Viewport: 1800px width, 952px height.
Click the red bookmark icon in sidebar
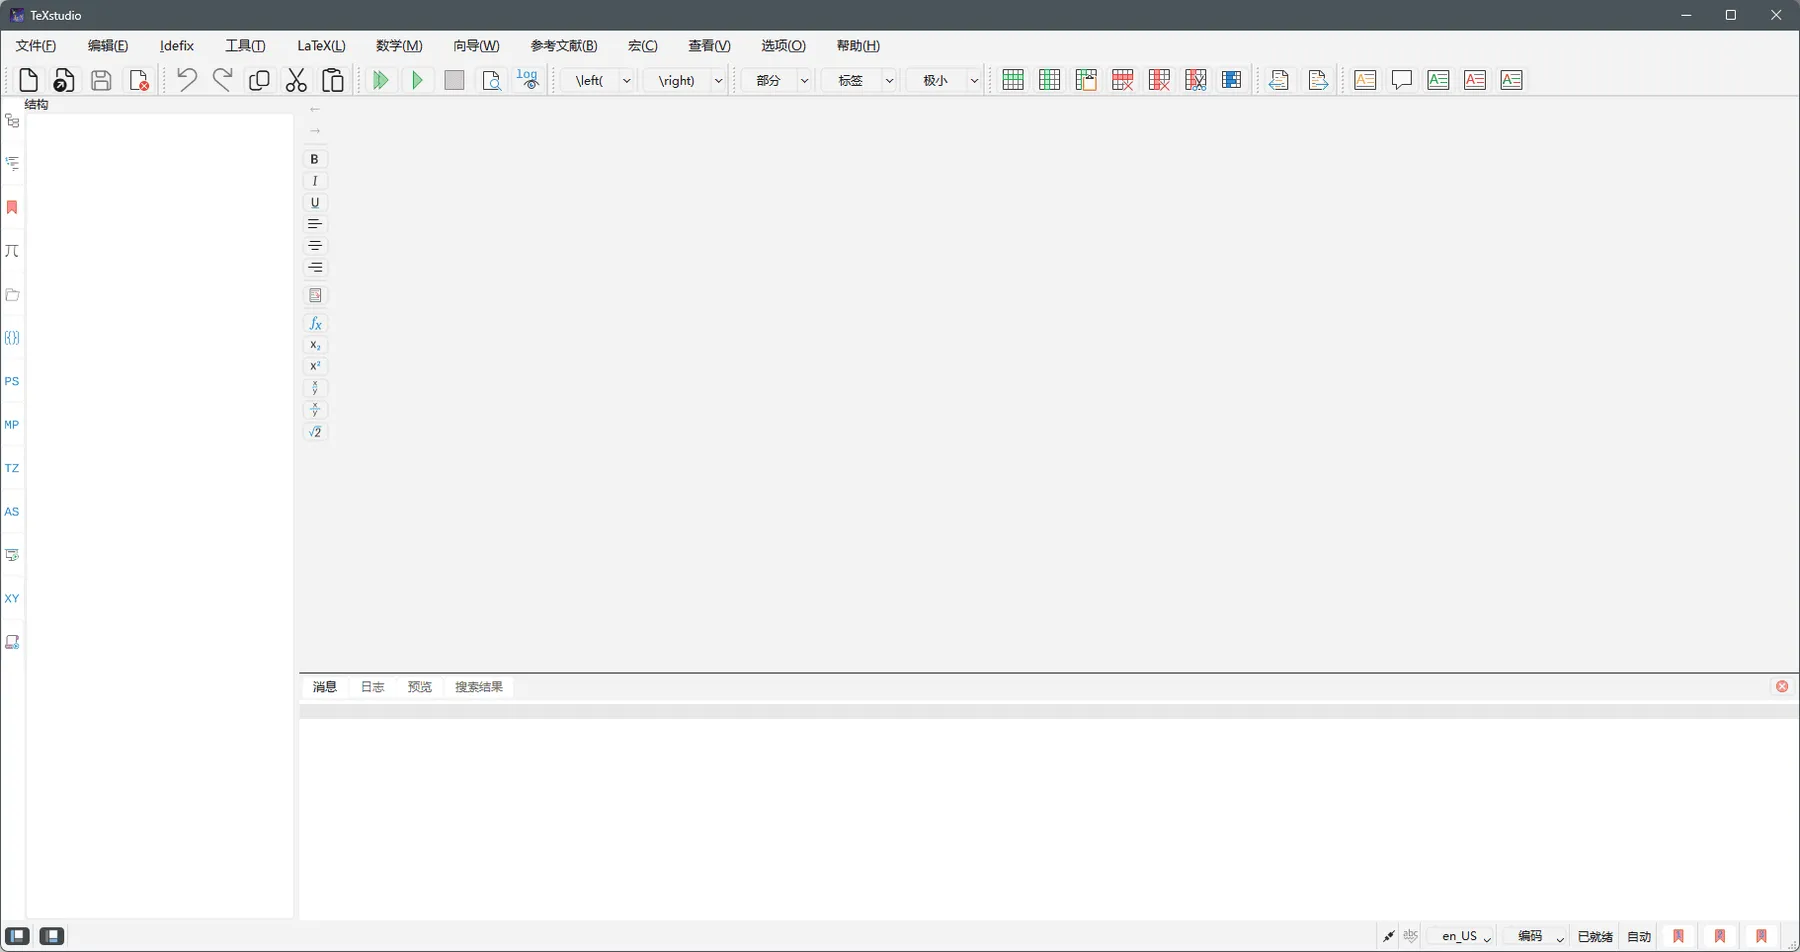12,207
